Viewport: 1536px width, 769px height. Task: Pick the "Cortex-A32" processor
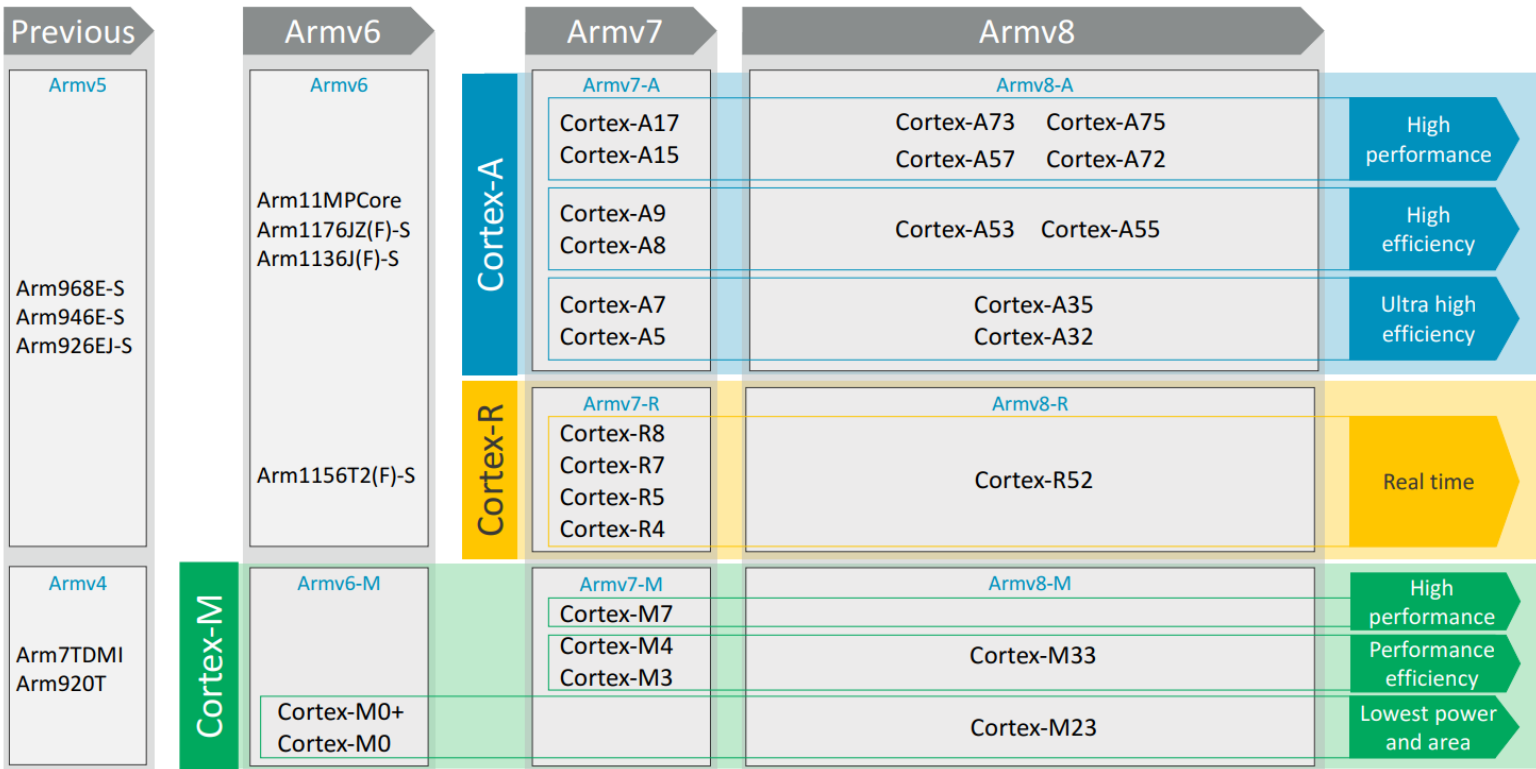point(1034,337)
